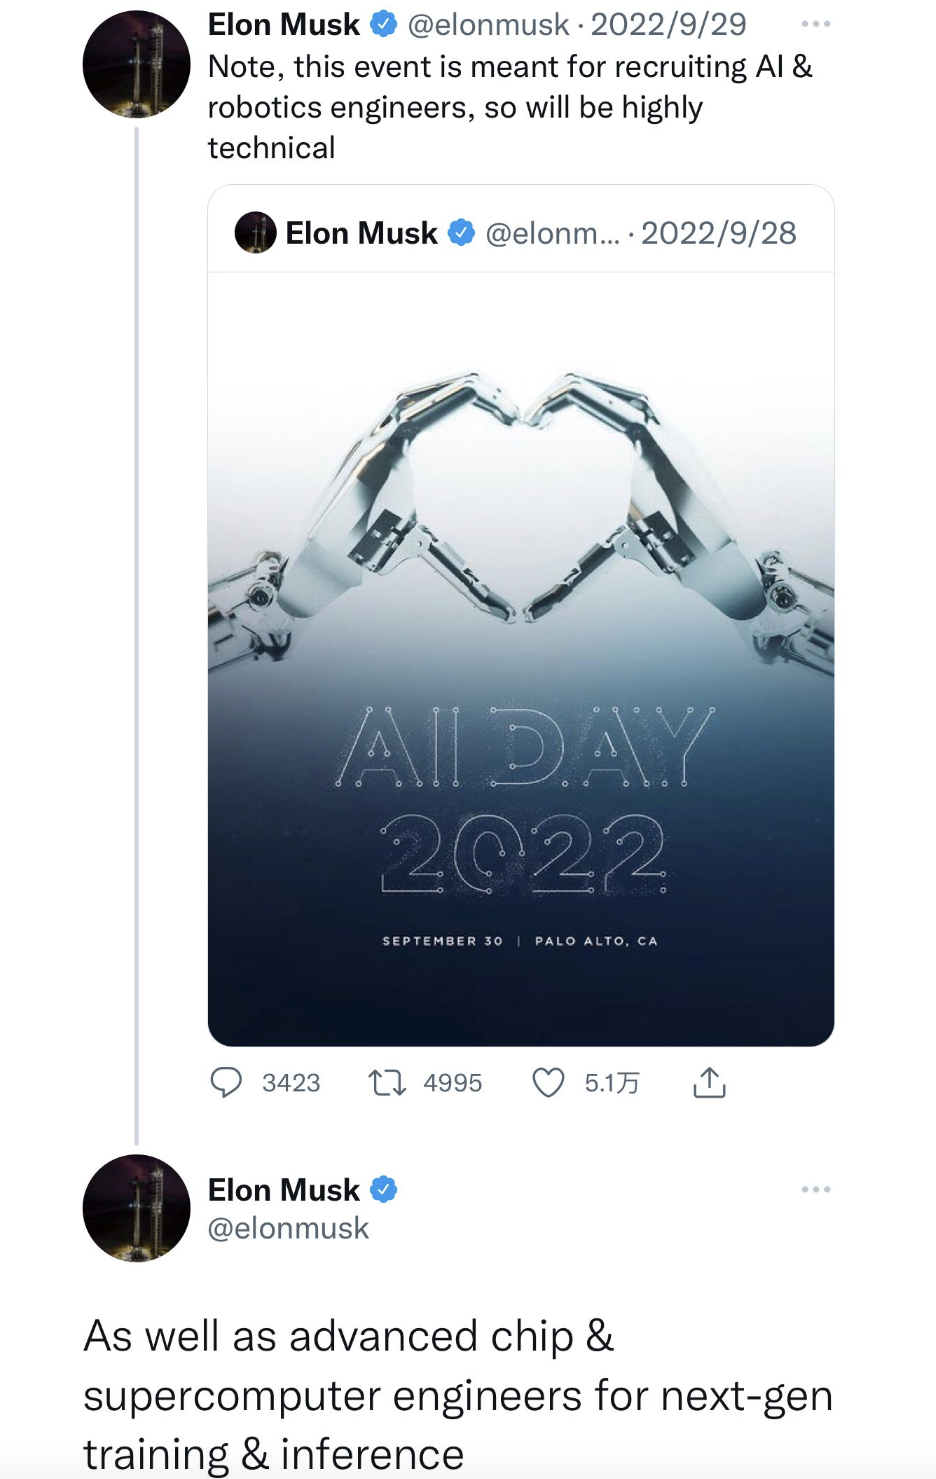Click bottom tweet profile avatar
The image size is (936, 1479).
(136, 1208)
